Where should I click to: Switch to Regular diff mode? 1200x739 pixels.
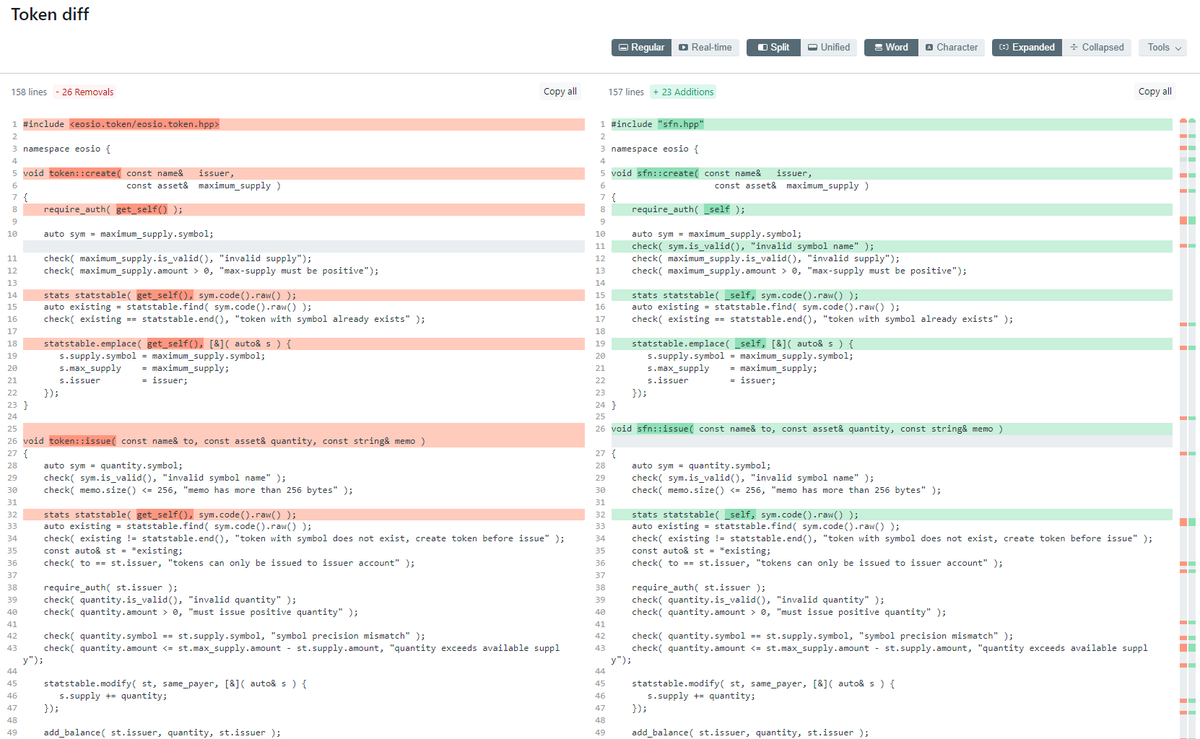[641, 47]
